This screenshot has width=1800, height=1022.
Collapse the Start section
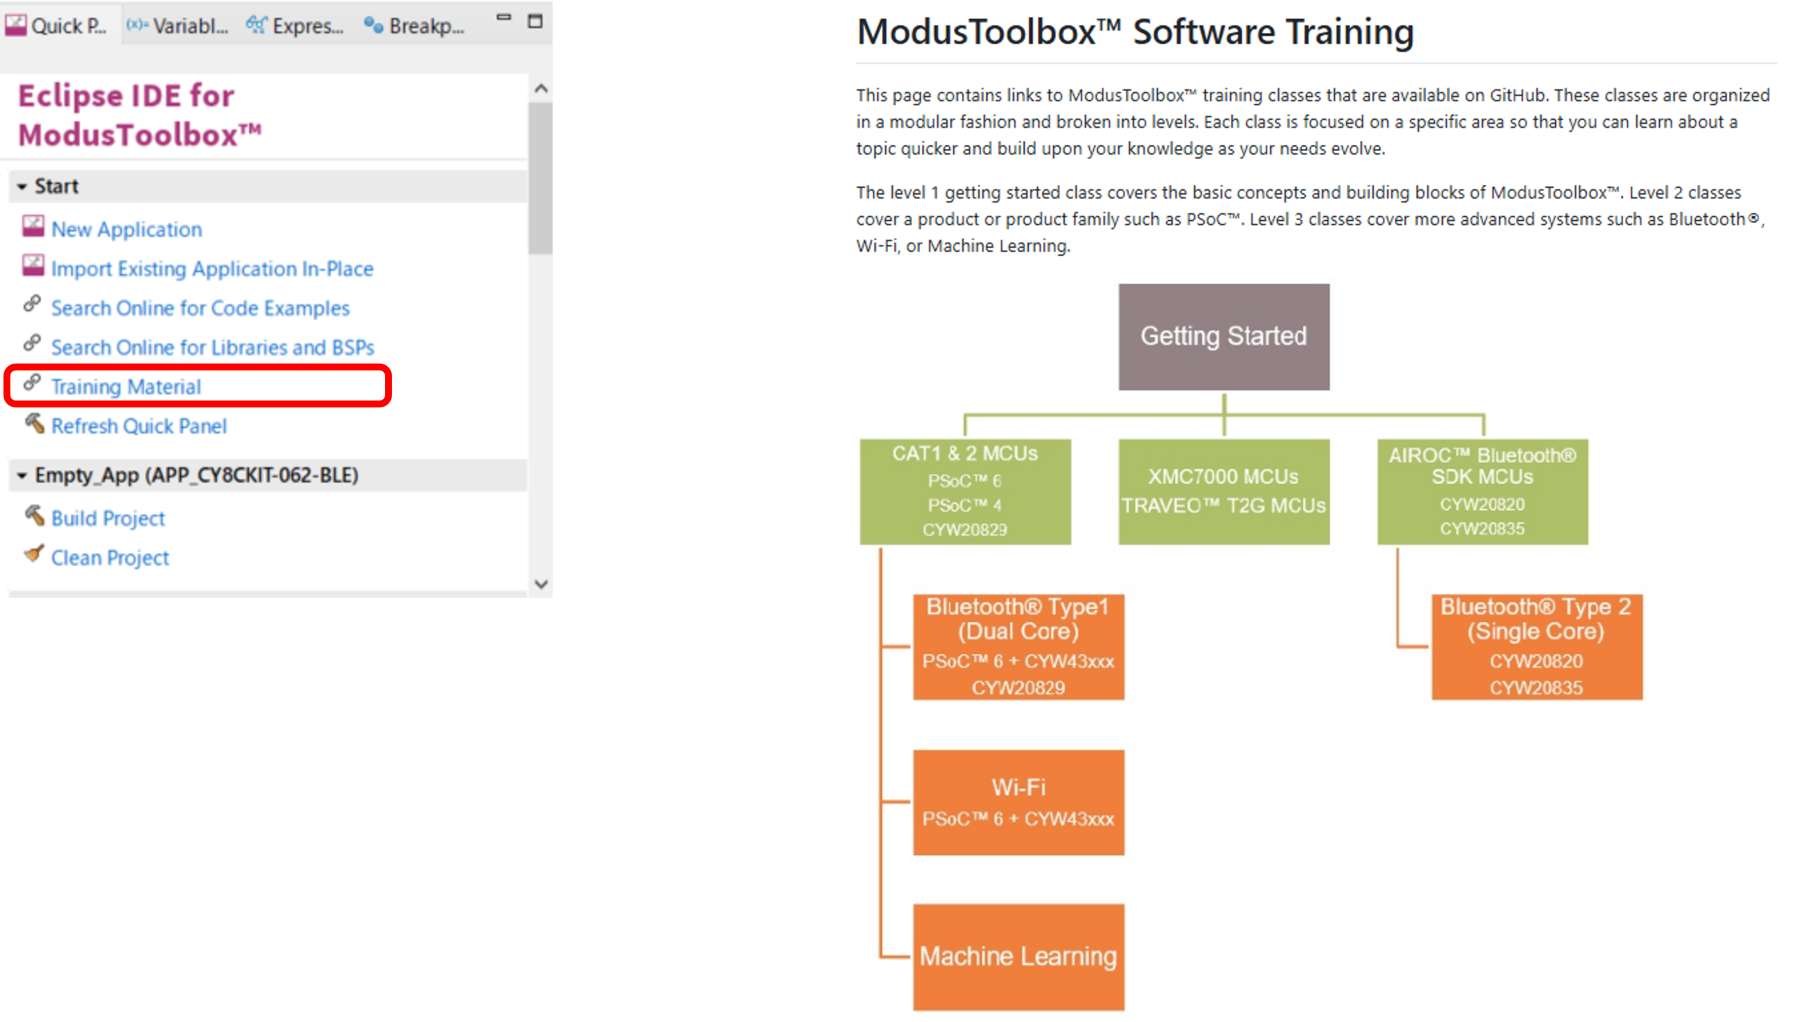click(x=22, y=186)
